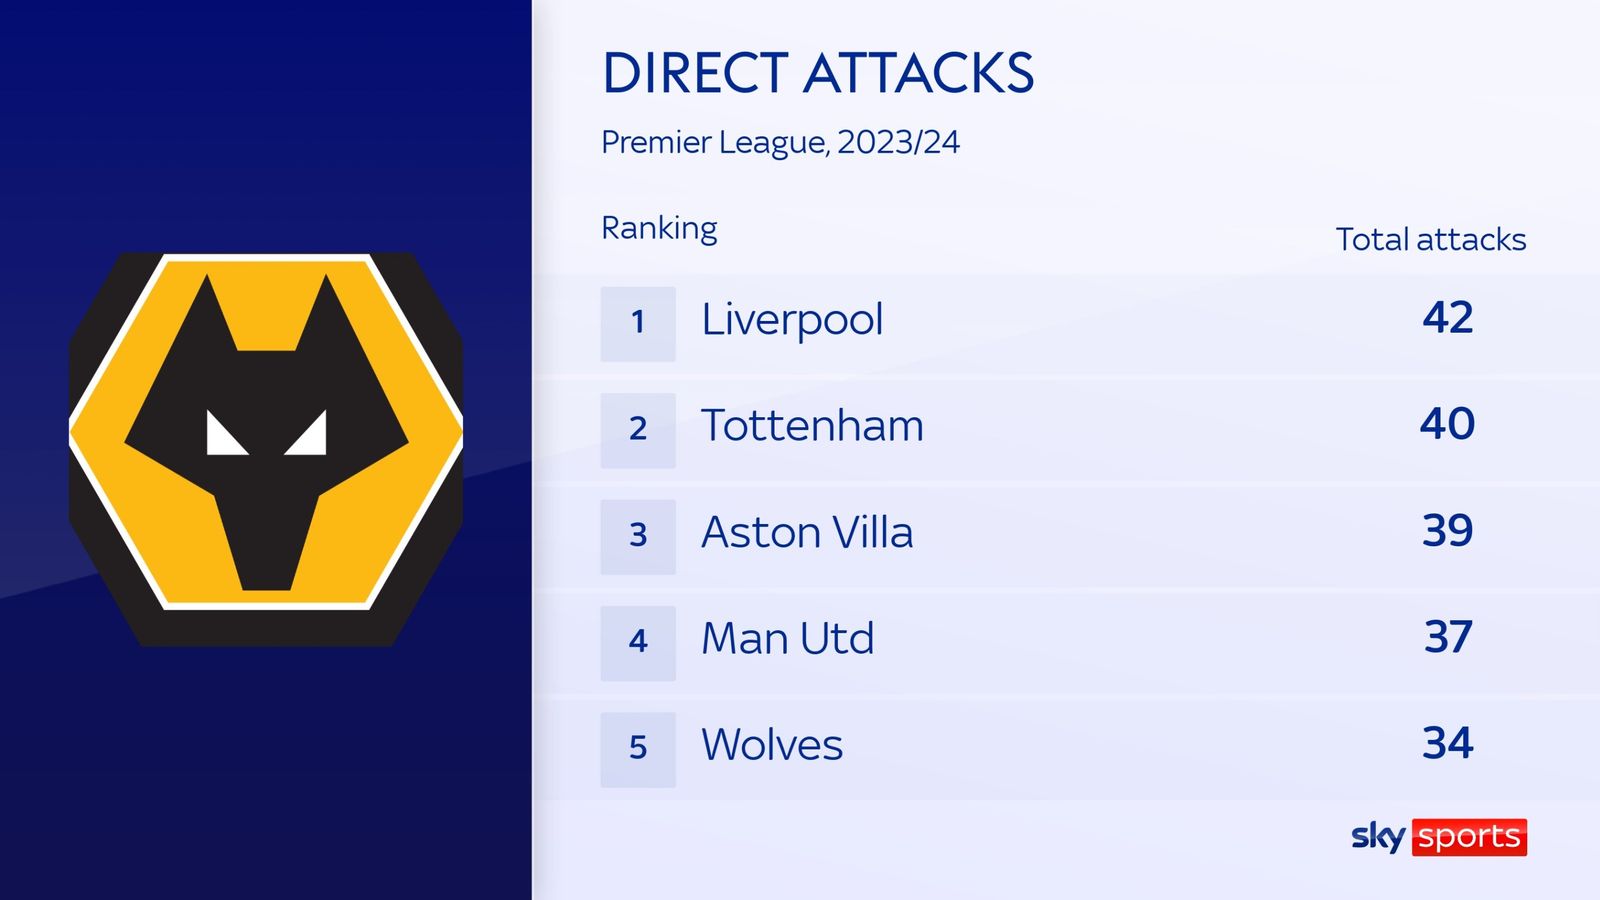Click the rank 5 number box

point(638,749)
